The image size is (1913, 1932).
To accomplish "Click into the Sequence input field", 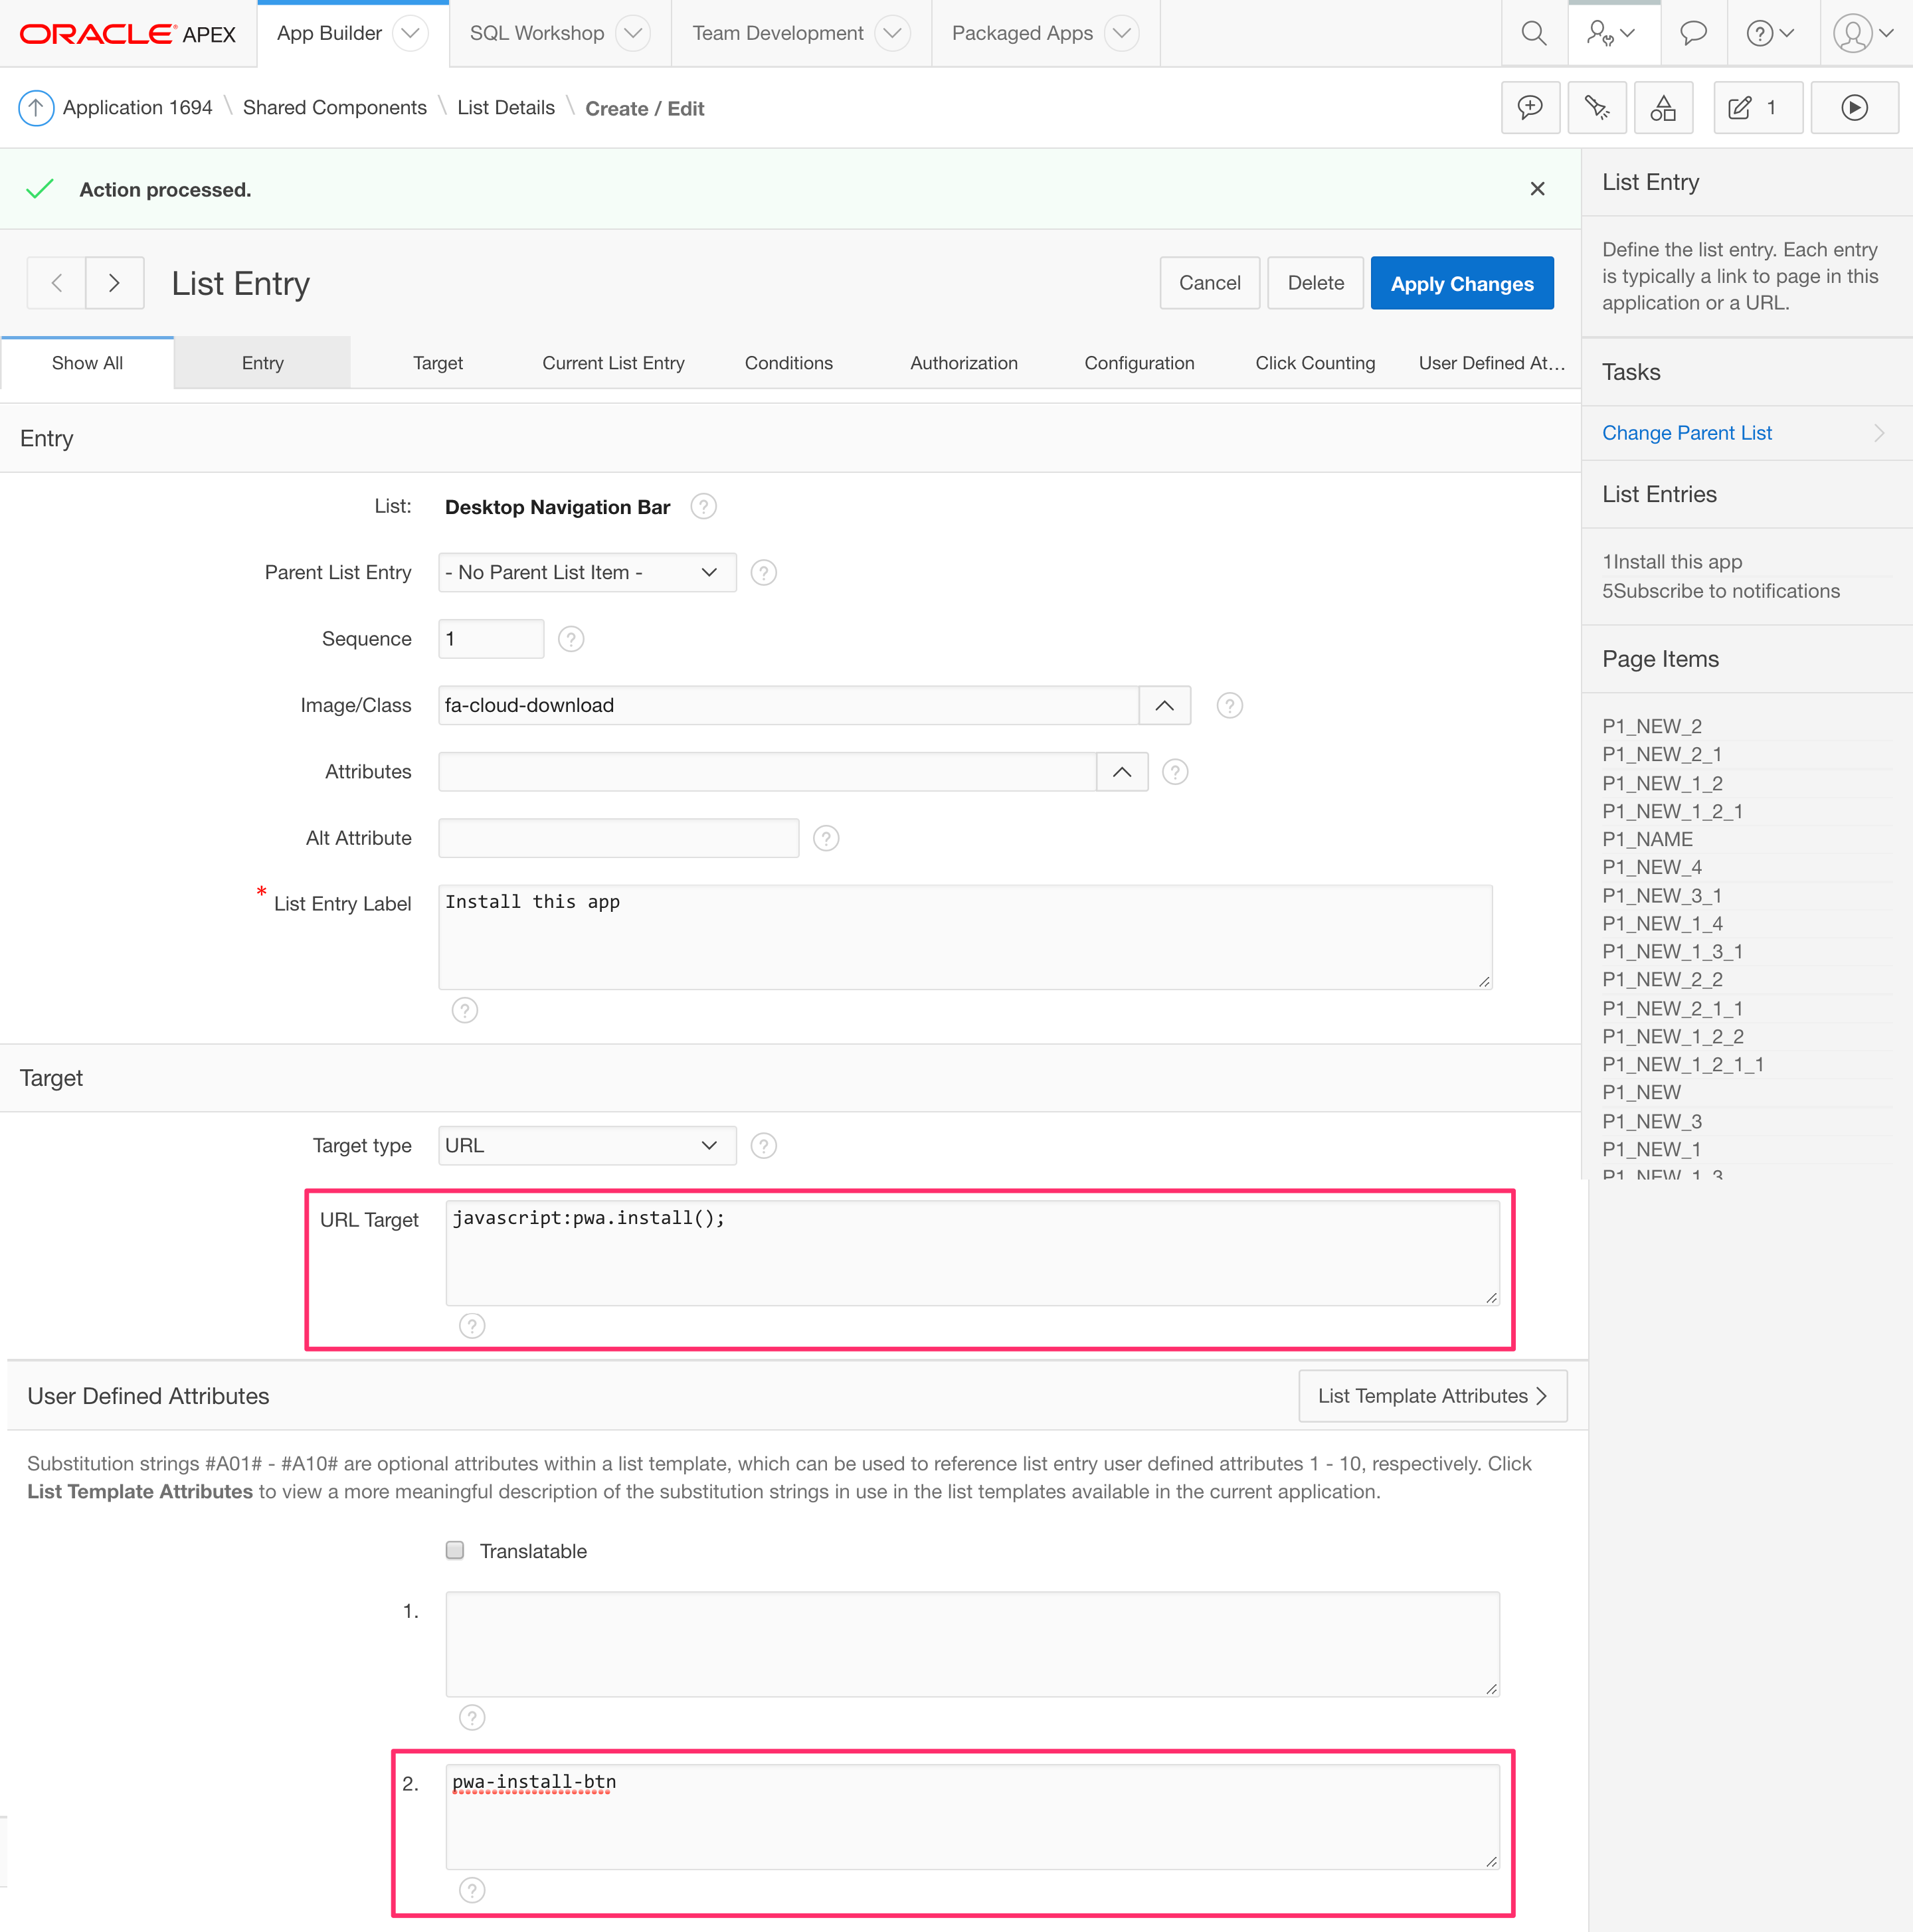I will tap(490, 639).
